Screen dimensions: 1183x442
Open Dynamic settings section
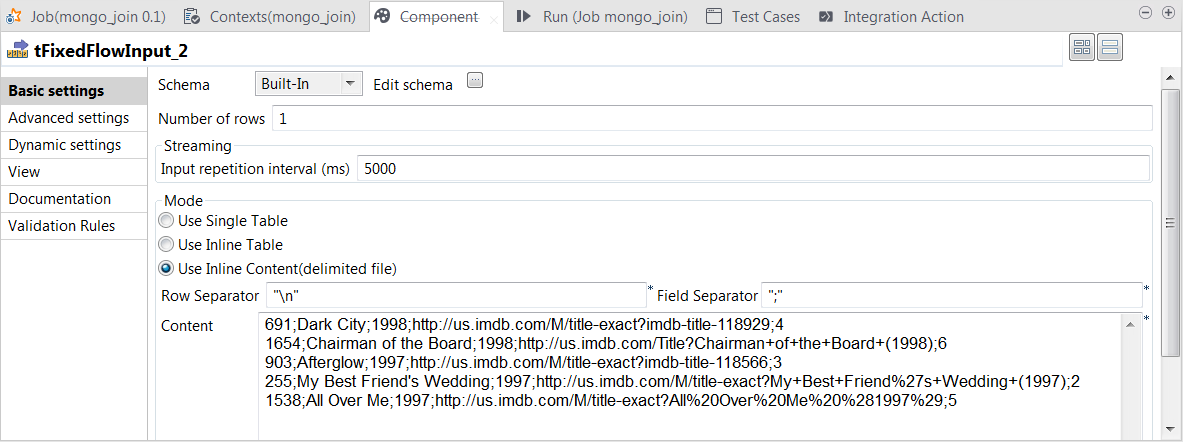pyautogui.click(x=65, y=145)
